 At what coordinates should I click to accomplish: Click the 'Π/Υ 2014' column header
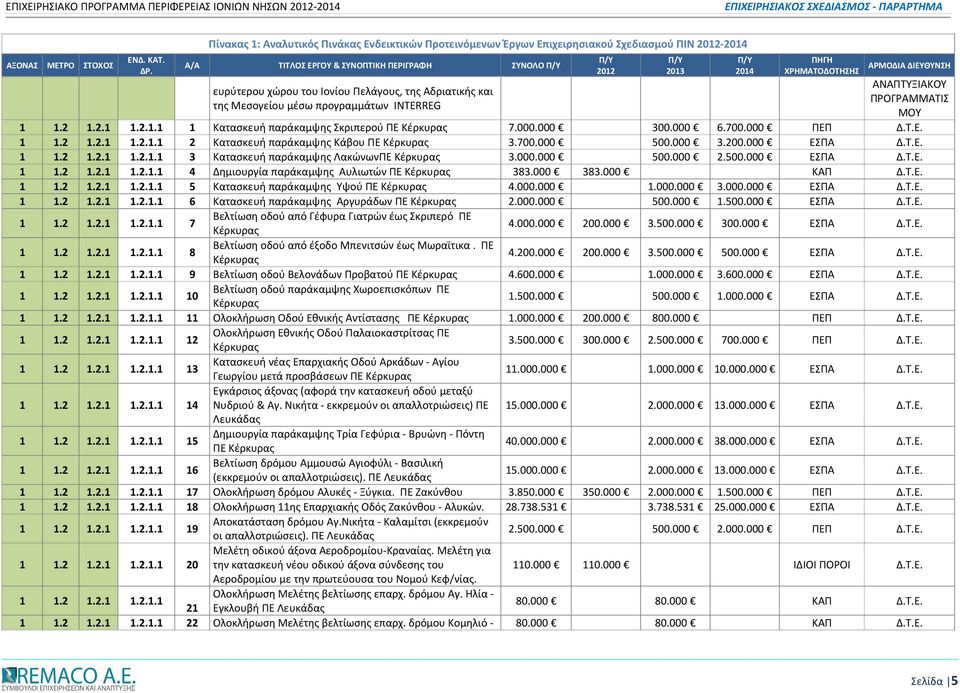pyautogui.click(x=744, y=66)
